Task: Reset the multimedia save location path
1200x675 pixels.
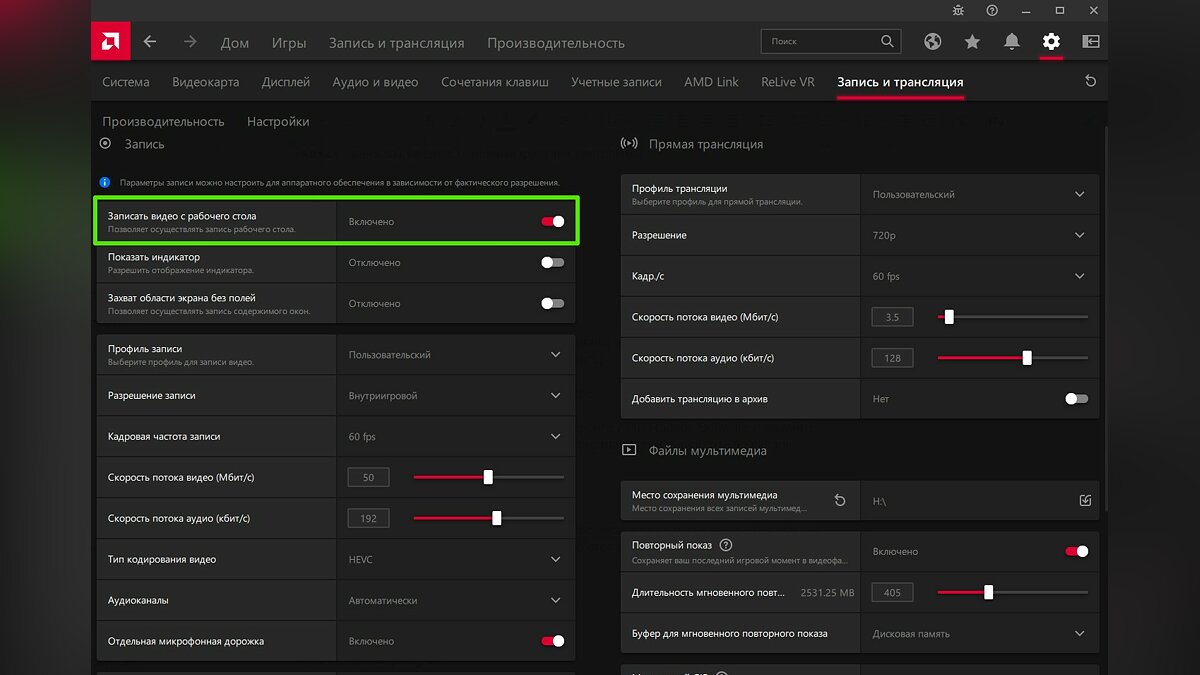Action: [840, 500]
